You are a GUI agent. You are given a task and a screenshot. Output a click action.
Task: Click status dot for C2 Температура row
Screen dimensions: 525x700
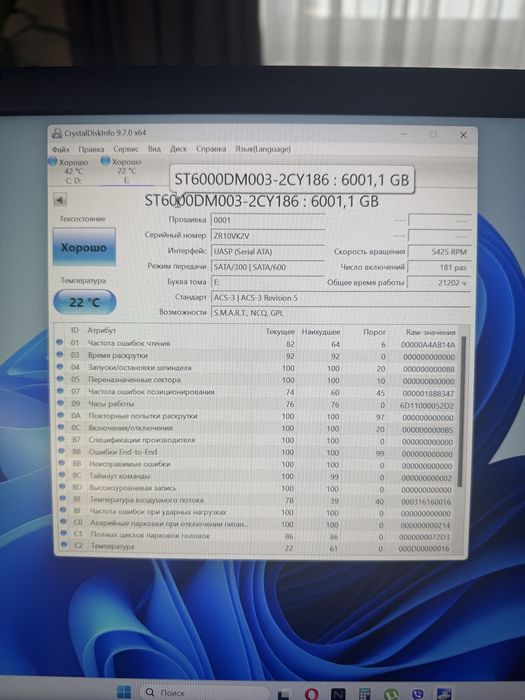[x=64, y=545]
